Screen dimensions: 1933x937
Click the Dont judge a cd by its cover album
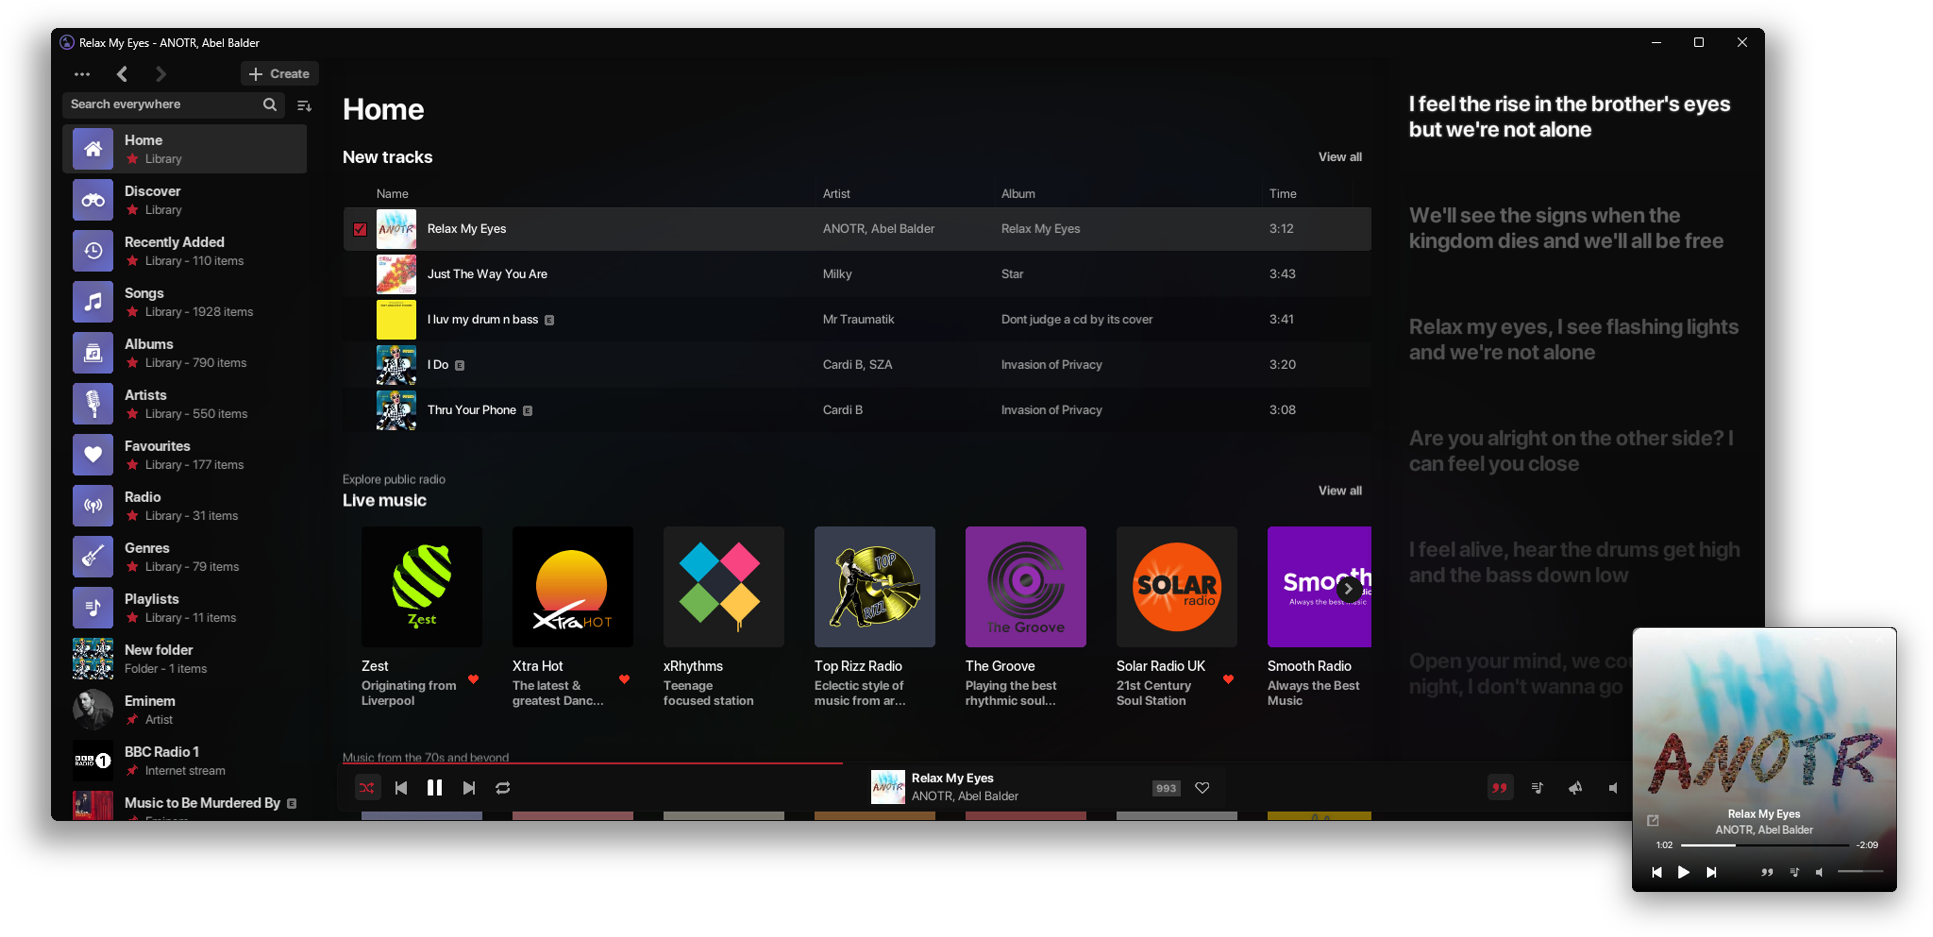click(x=1077, y=320)
